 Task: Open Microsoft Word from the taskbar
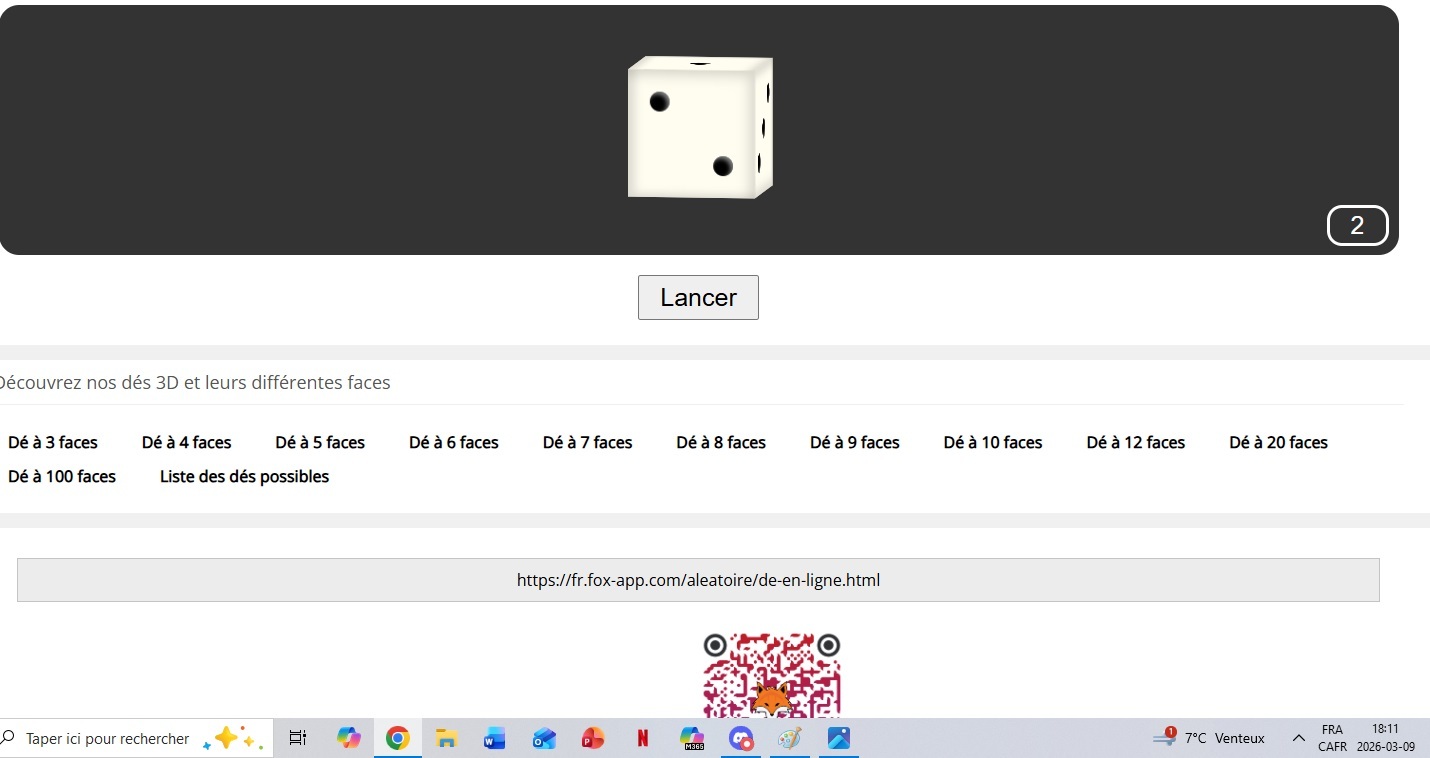[x=495, y=738]
